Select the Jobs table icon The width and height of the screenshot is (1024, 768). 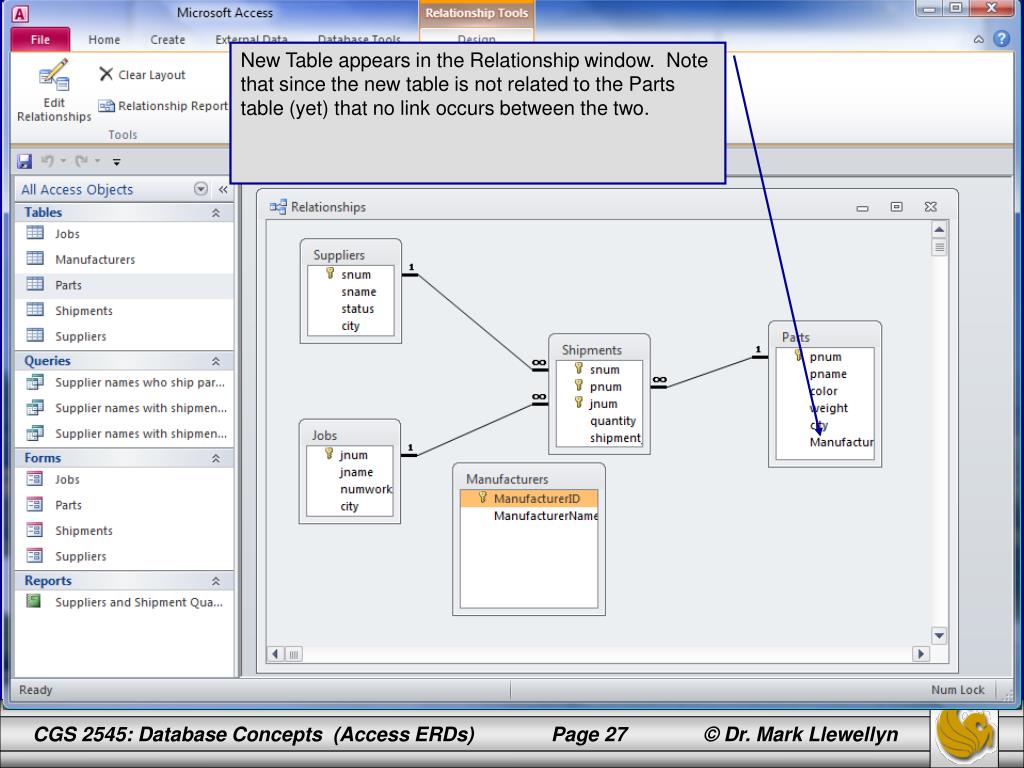35,233
